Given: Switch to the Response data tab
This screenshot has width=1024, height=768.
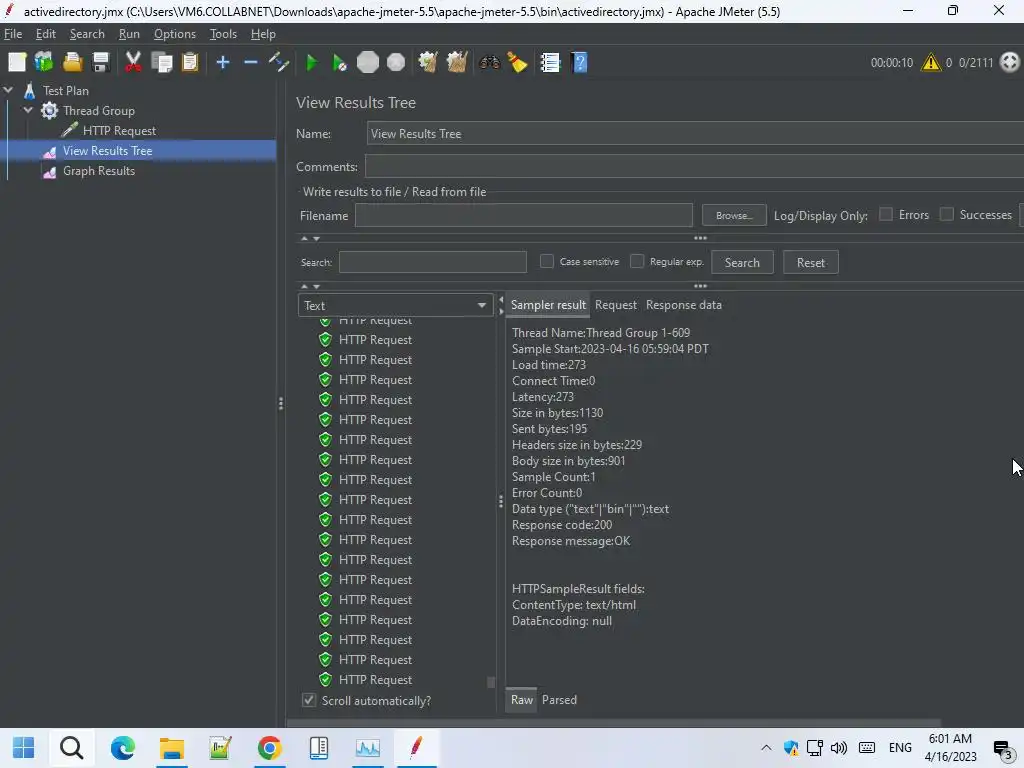Looking at the screenshot, I should [x=684, y=305].
